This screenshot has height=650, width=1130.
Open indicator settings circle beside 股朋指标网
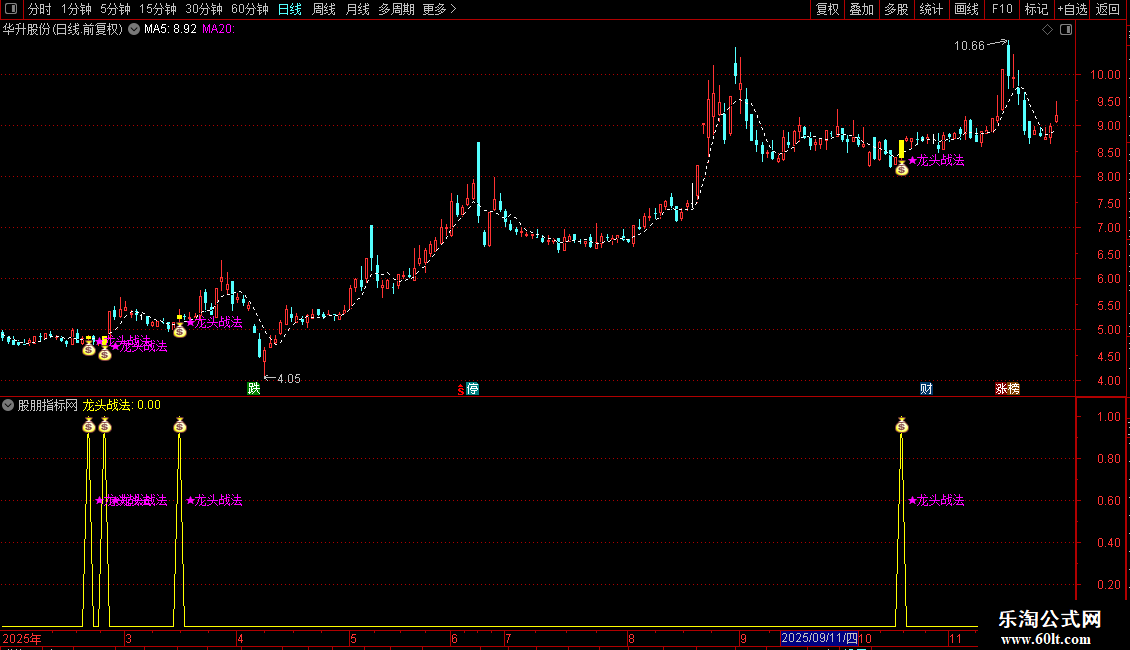coord(8,405)
